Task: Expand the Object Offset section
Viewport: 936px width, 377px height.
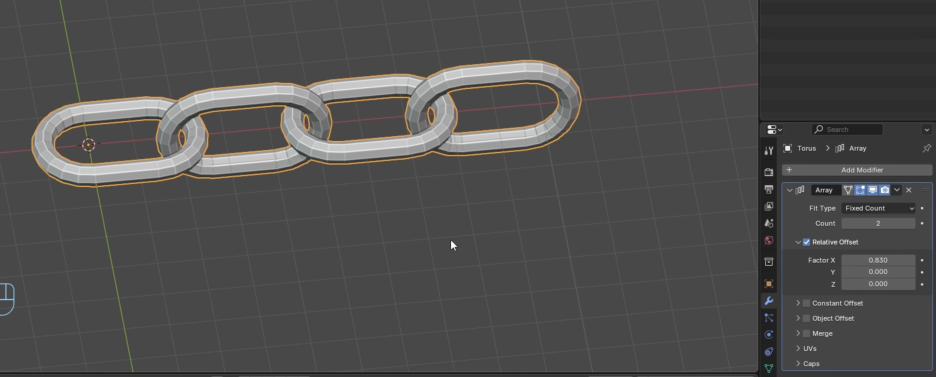Action: (x=798, y=318)
